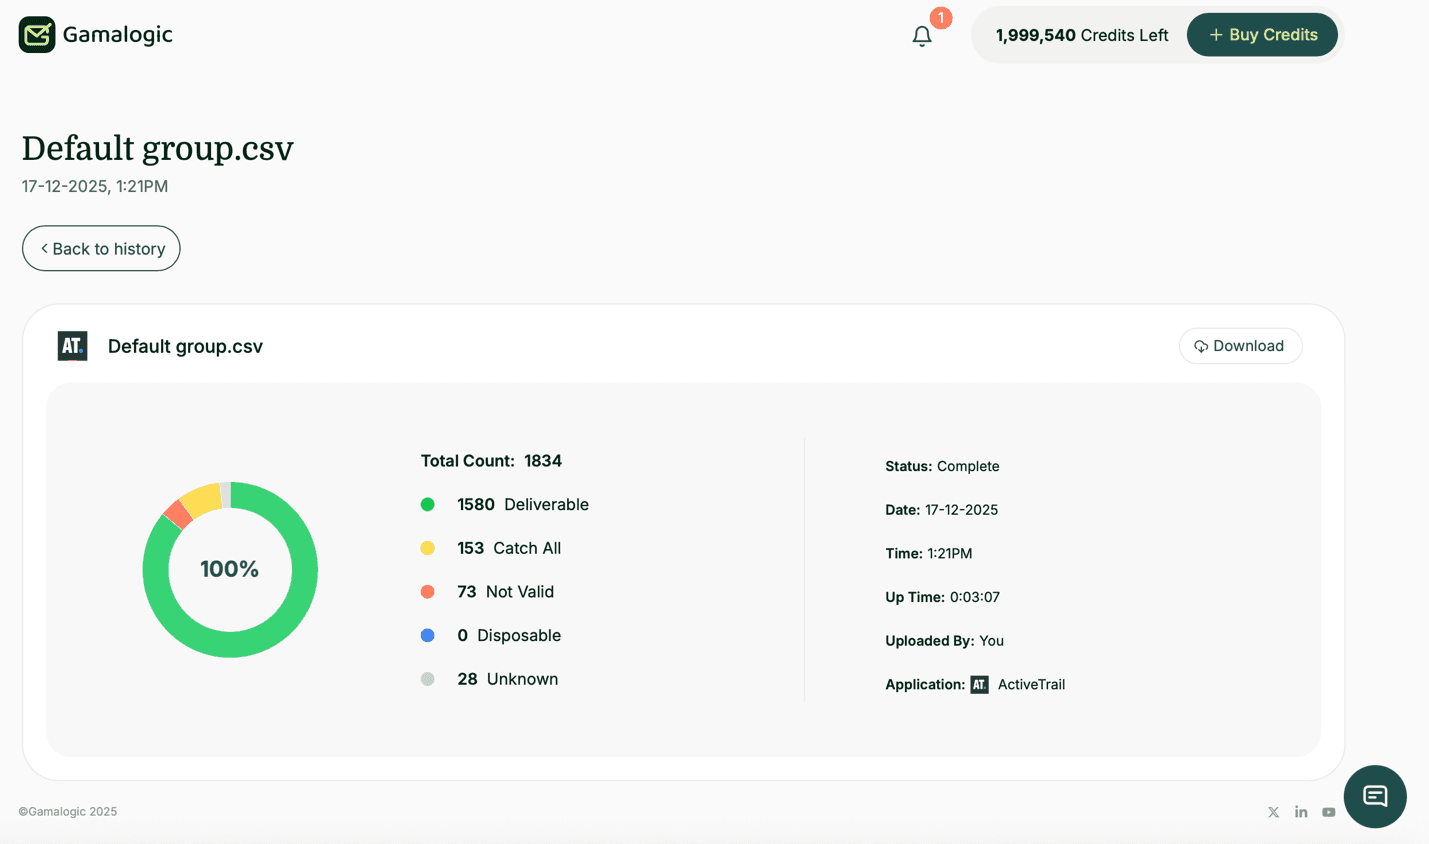Click the 1,999,540 Credits Left display
Image resolution: width=1429 pixels, height=844 pixels.
1081,34
